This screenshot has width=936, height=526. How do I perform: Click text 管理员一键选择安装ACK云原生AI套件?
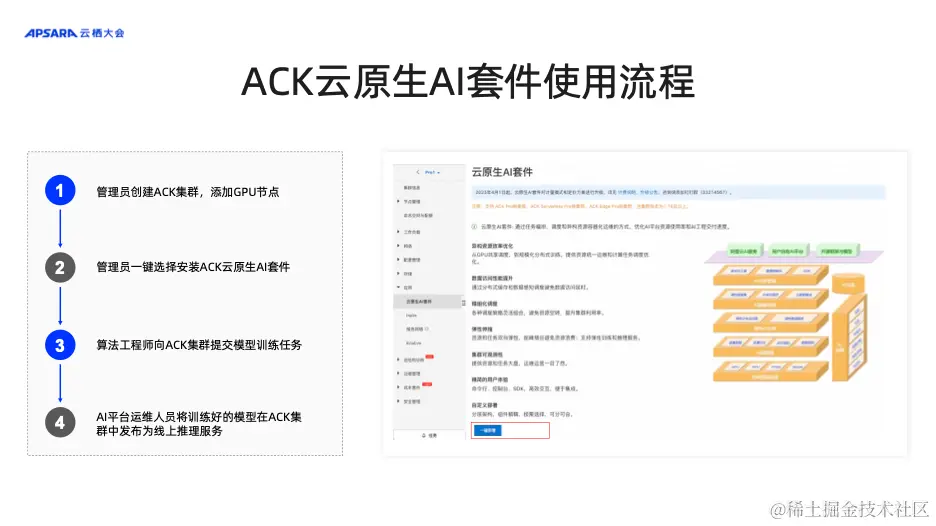pos(193,267)
